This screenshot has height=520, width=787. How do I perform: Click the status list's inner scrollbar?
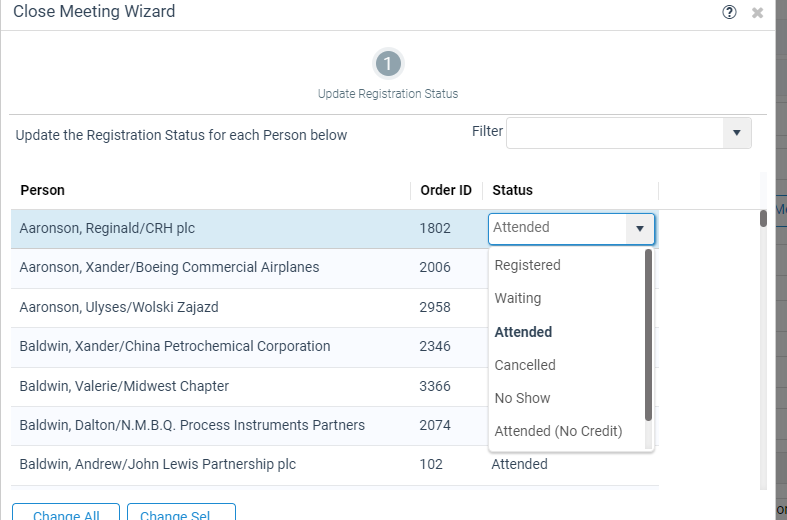point(648,335)
